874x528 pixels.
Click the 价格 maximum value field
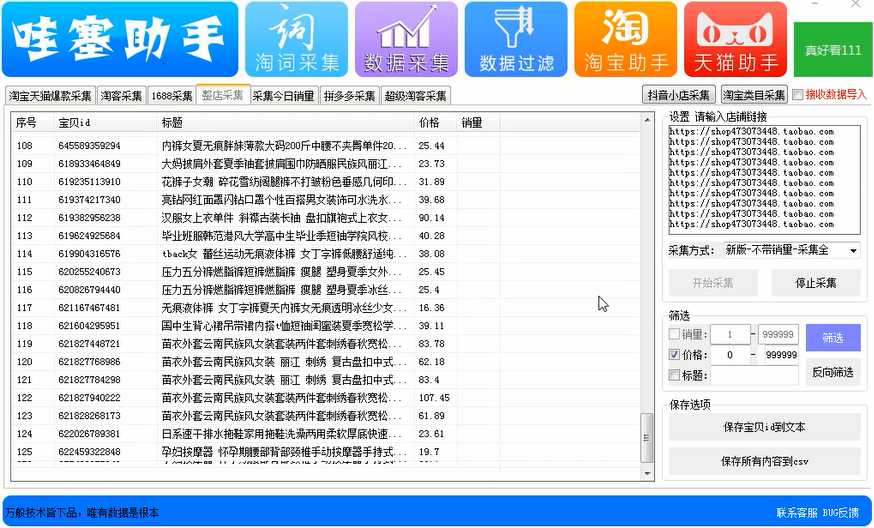click(781, 355)
